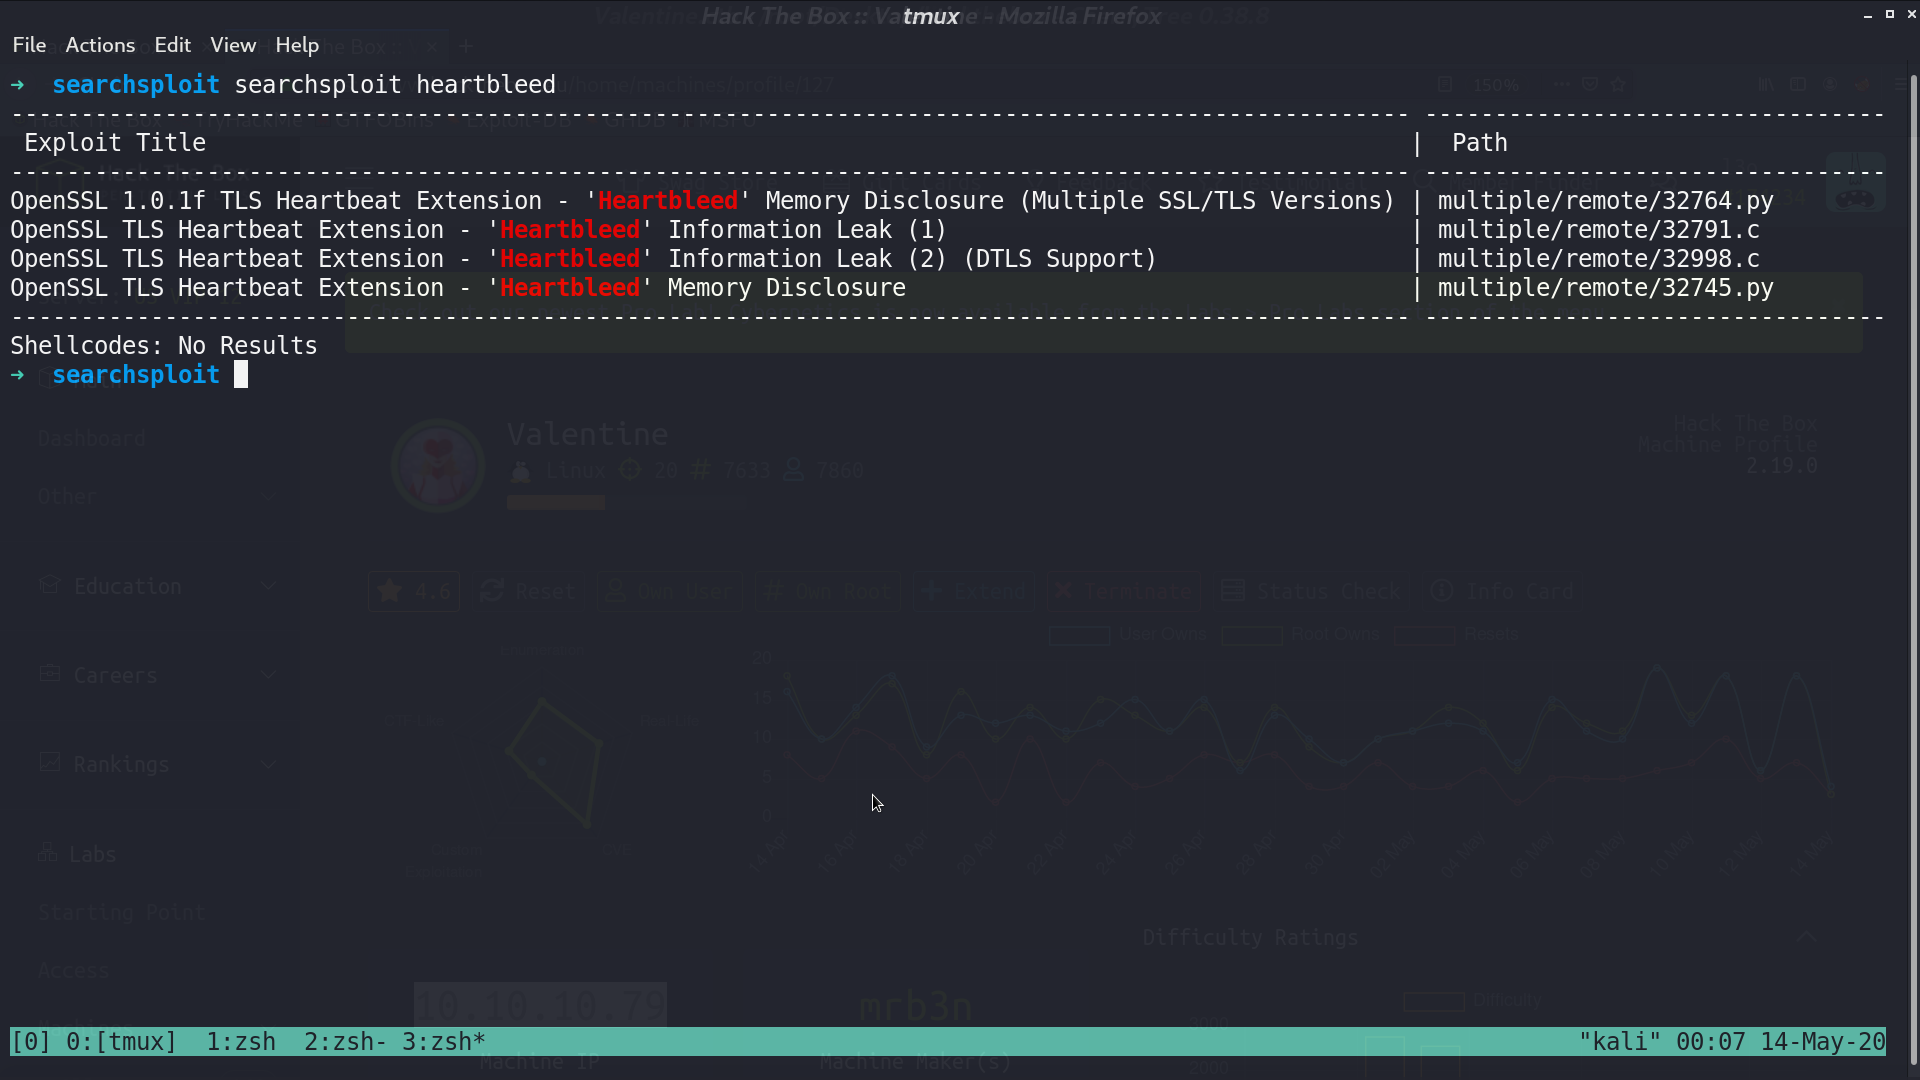Click the [0] session indicator in status bar
1920x1080 pixels.
coord(31,1042)
